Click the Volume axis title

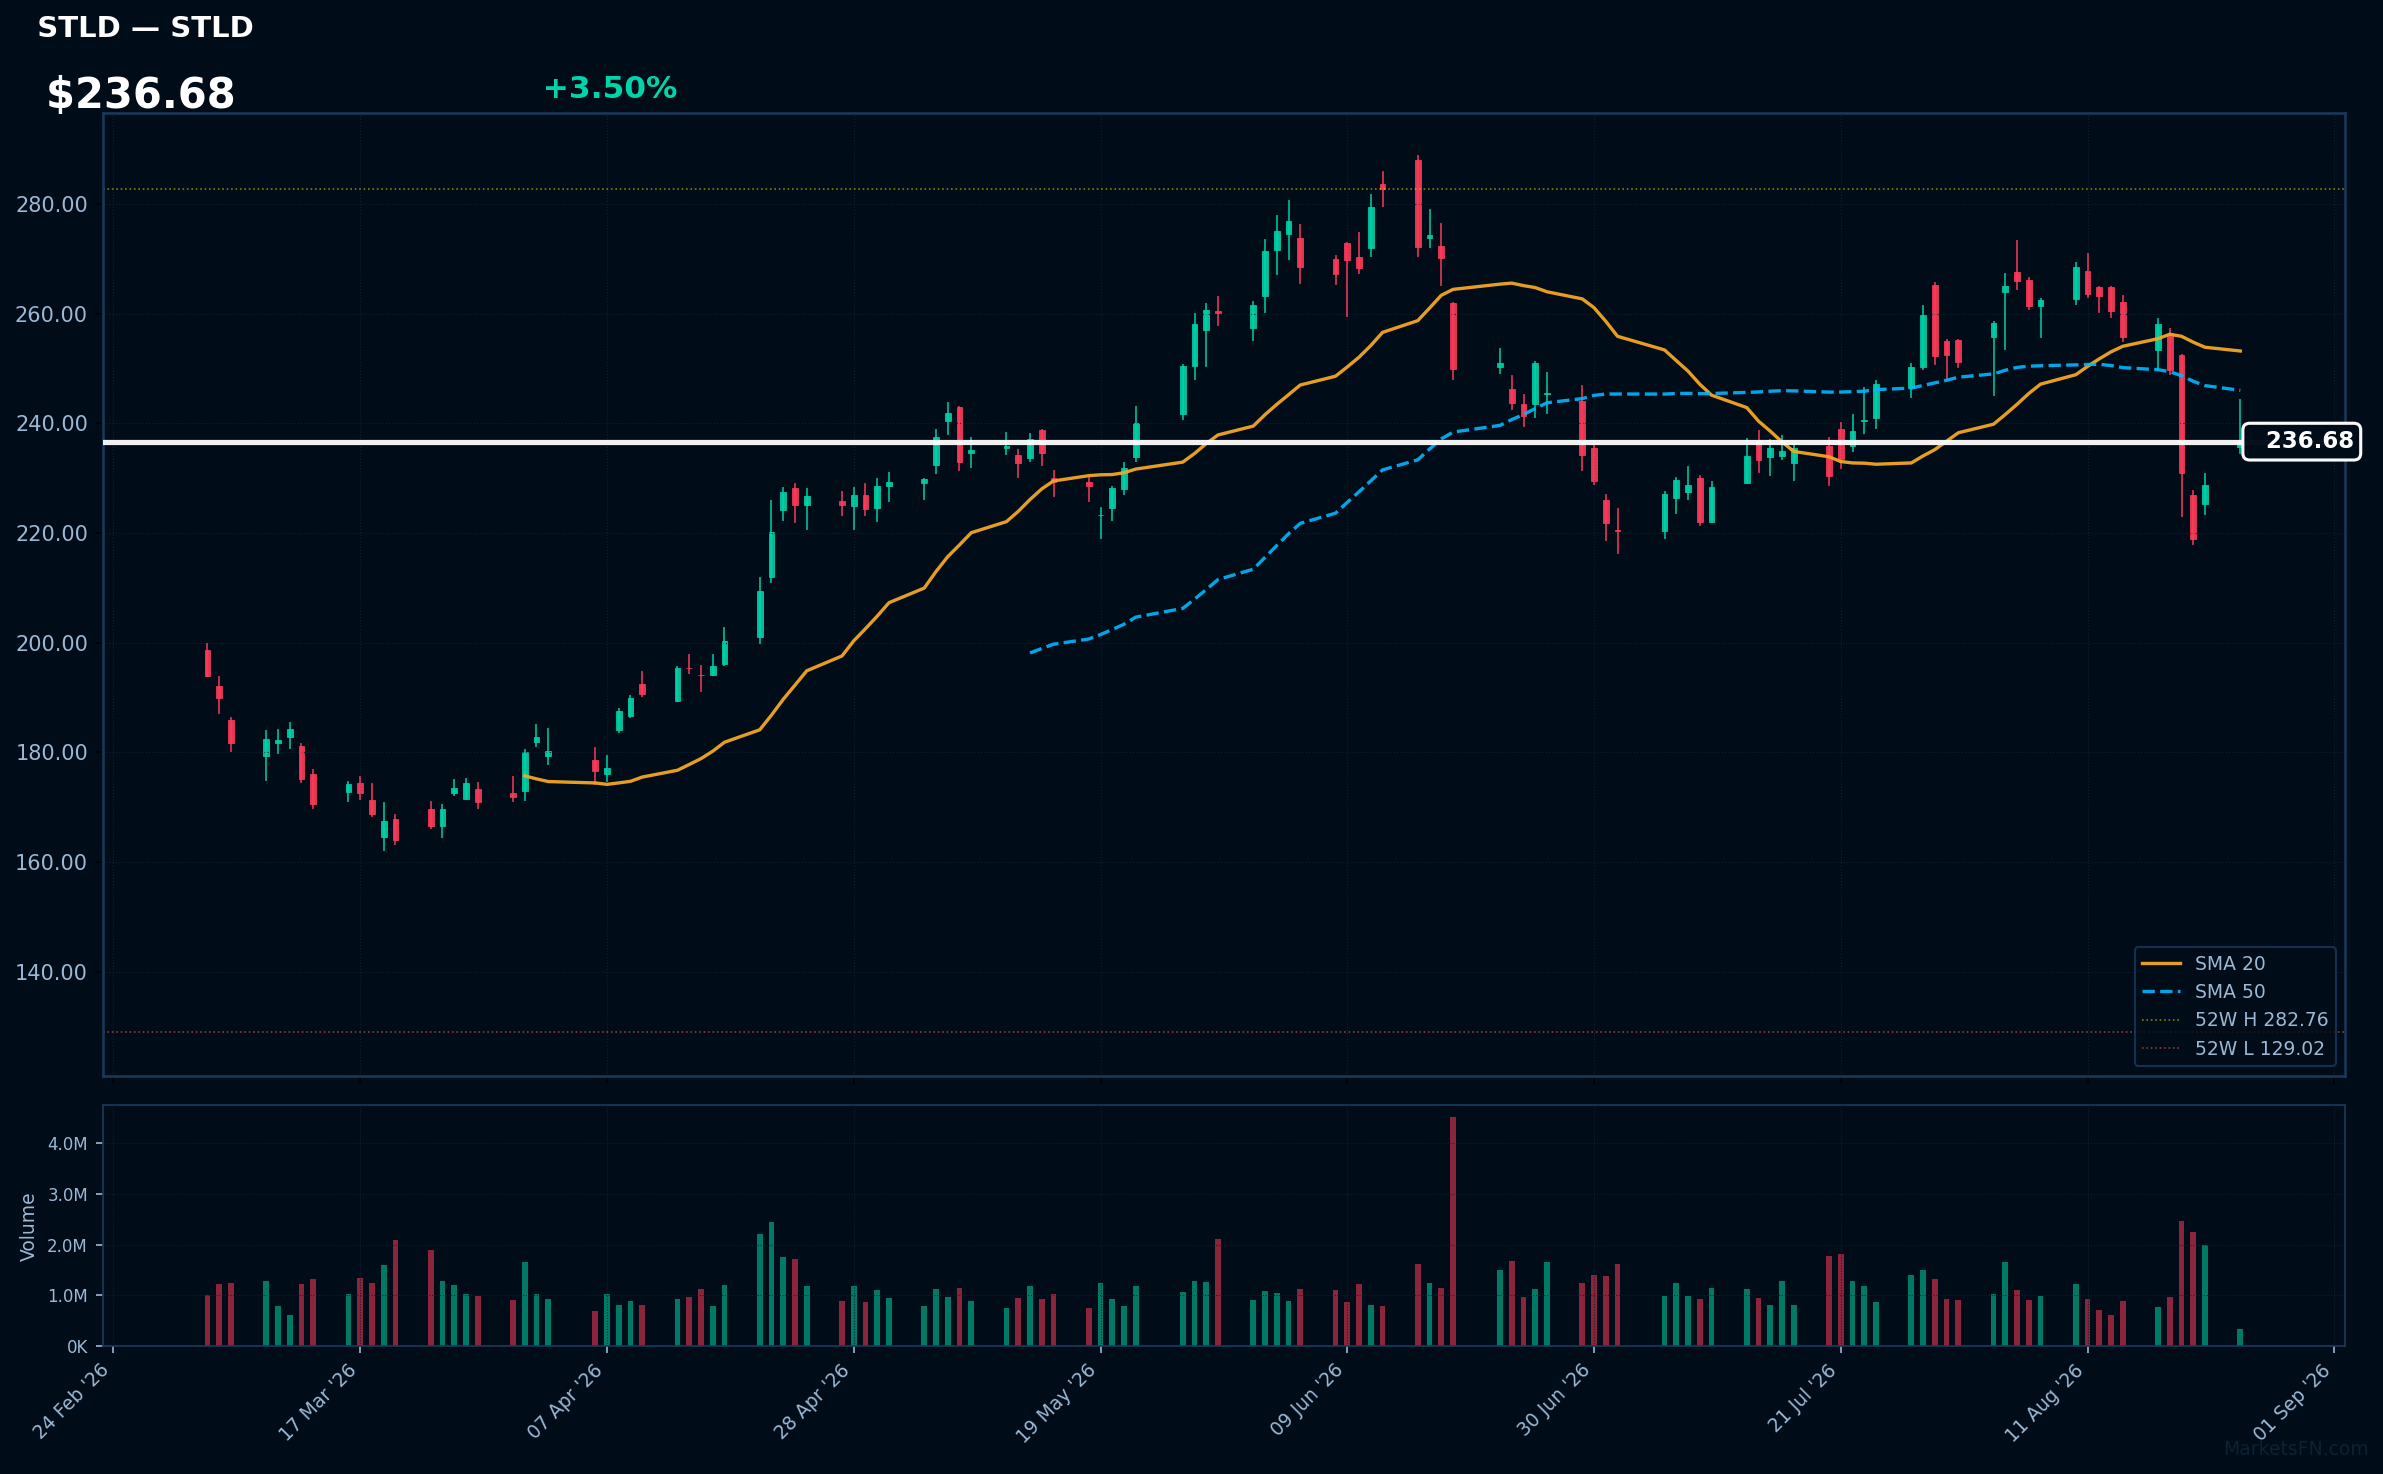point(28,1227)
